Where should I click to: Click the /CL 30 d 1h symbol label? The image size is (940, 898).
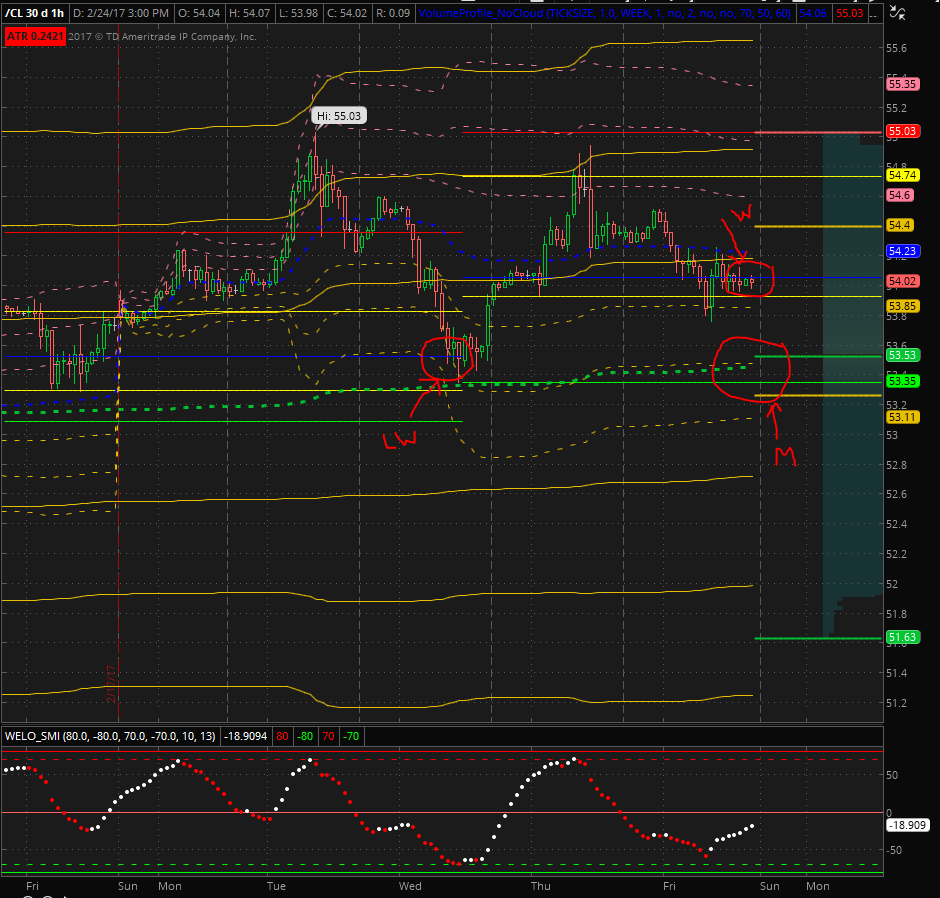point(34,13)
